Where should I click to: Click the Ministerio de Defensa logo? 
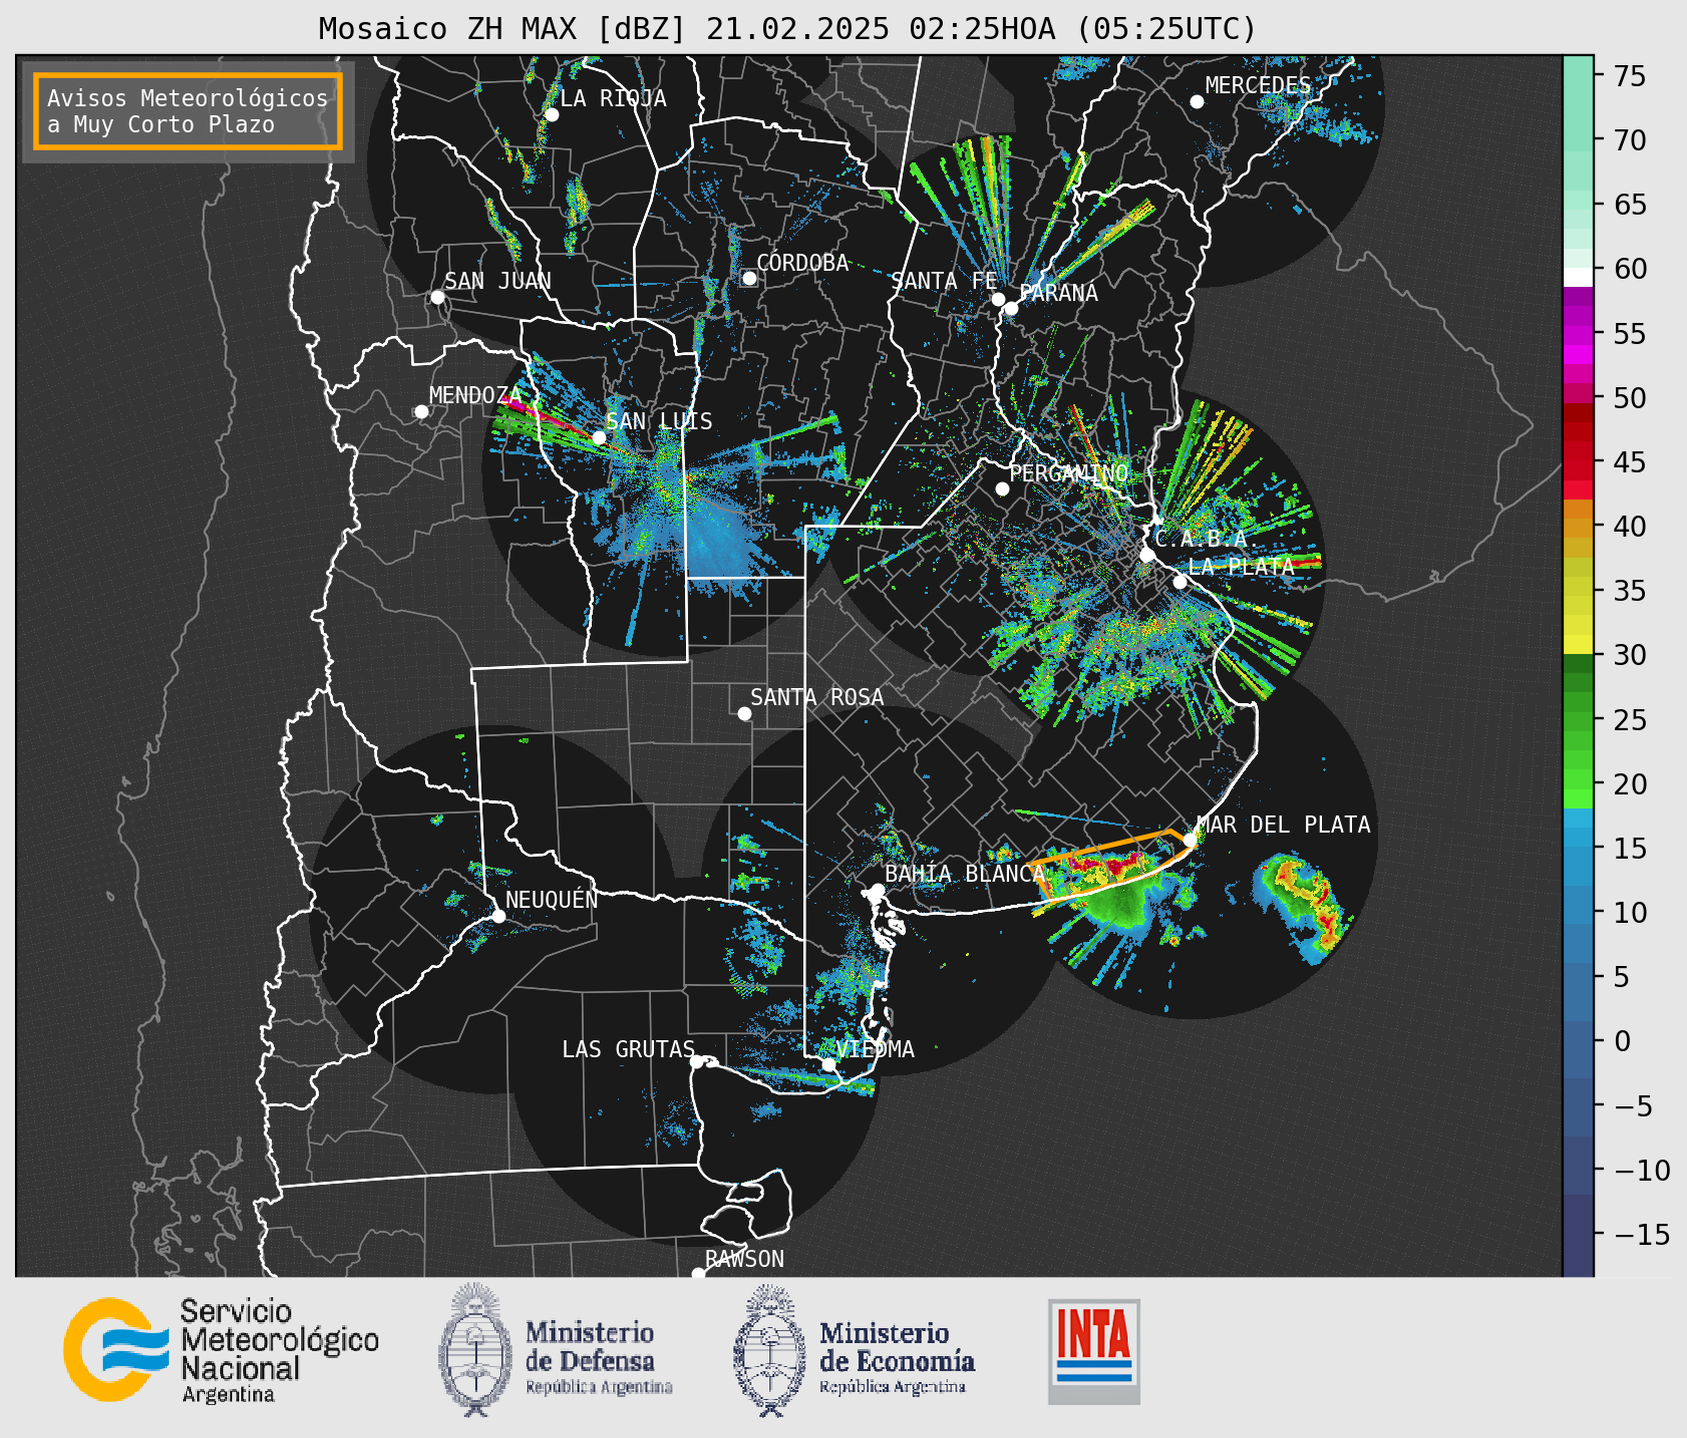pos(556,1350)
